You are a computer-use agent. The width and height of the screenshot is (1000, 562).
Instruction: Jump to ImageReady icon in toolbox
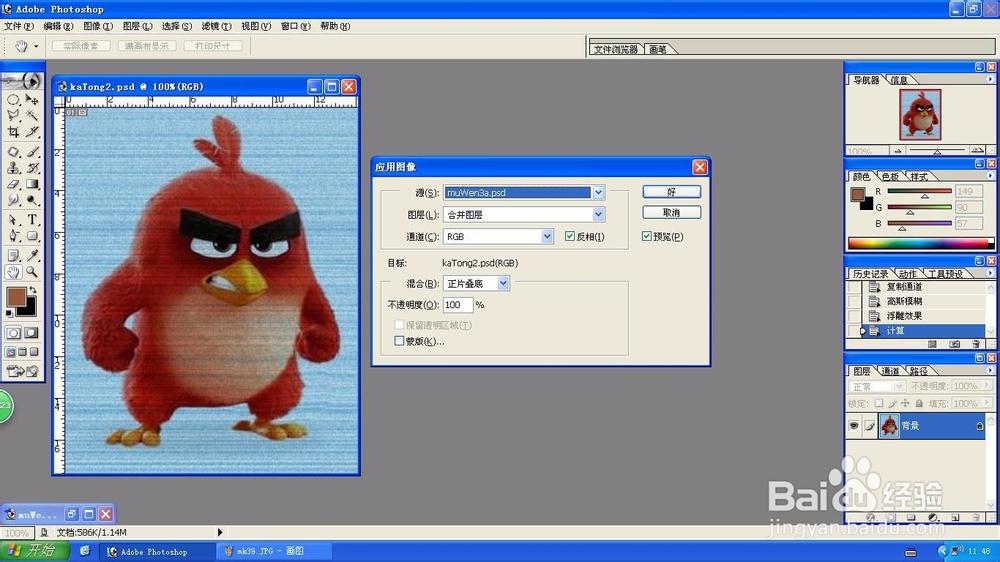tap(22, 371)
